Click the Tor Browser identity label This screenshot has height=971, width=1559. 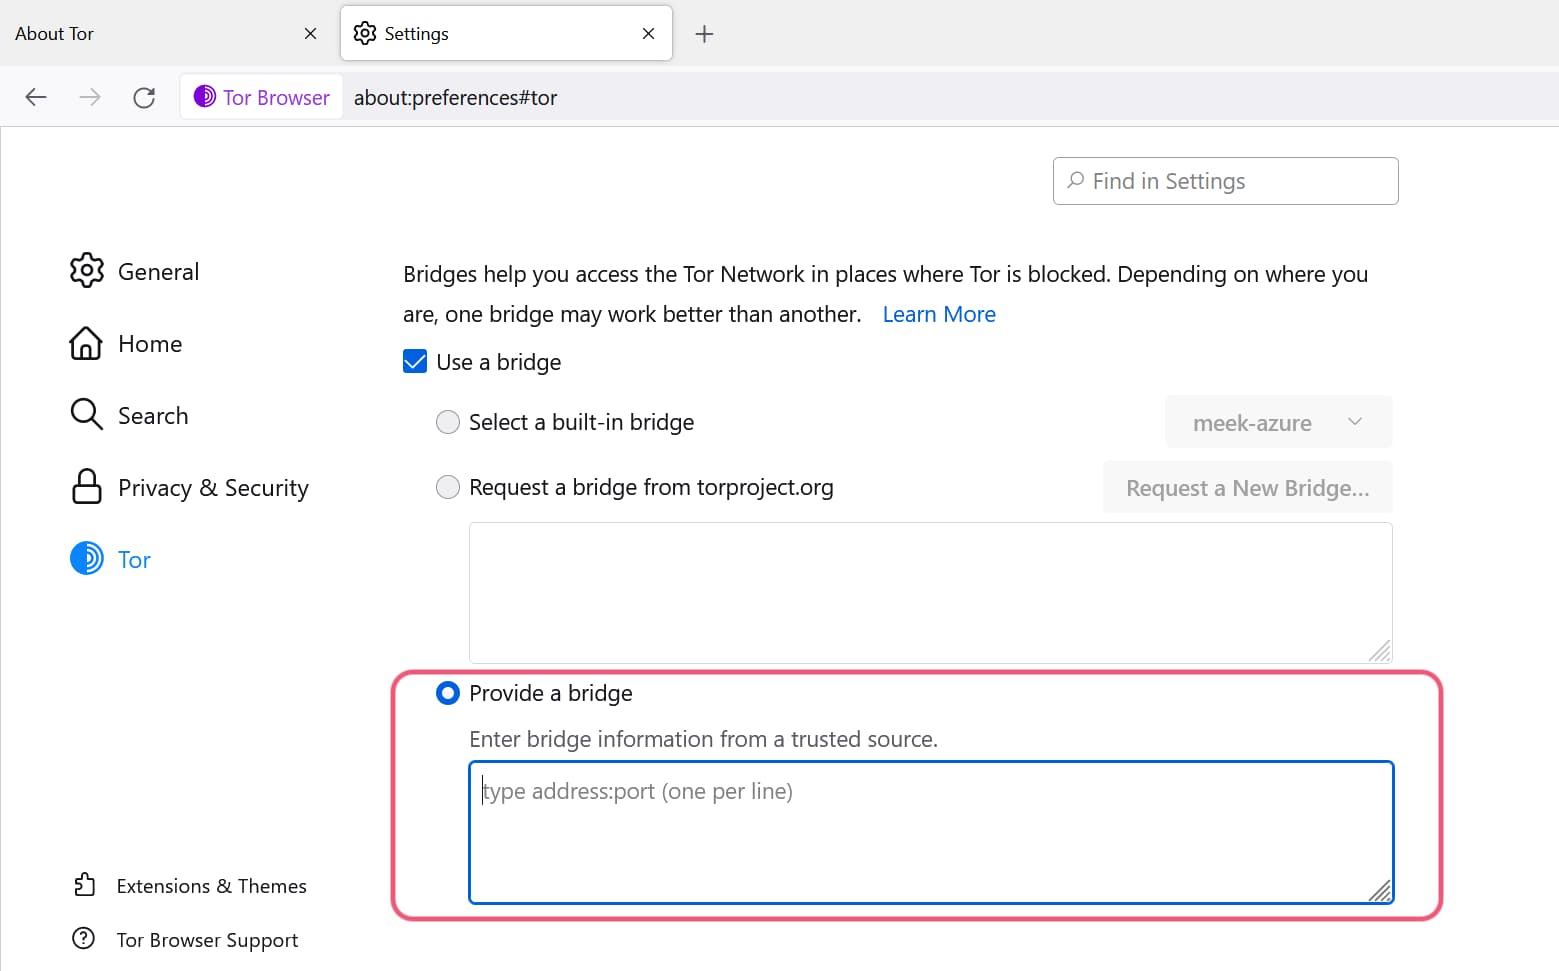tap(276, 98)
